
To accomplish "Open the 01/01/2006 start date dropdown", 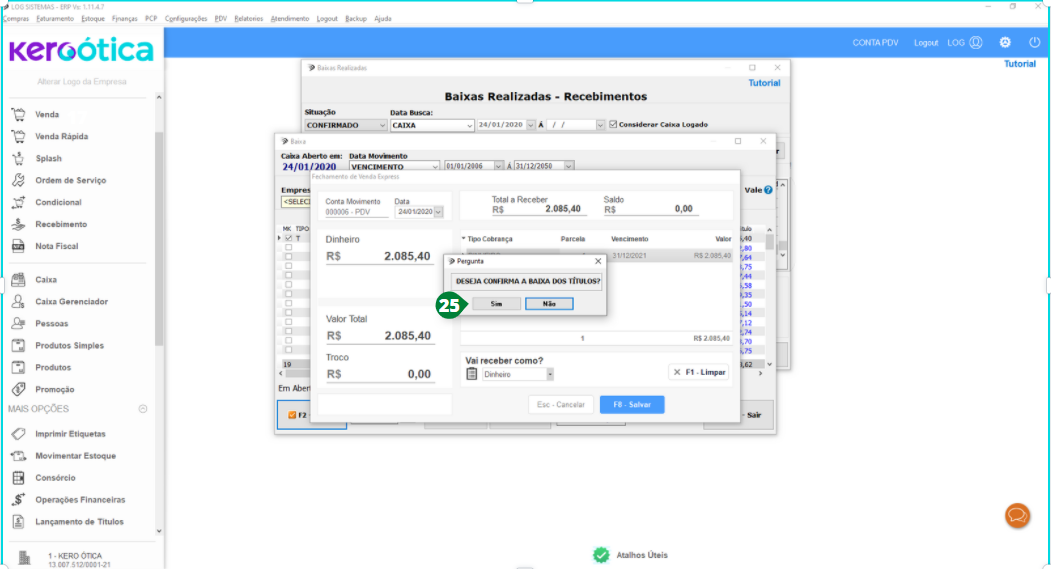I will click(x=498, y=166).
